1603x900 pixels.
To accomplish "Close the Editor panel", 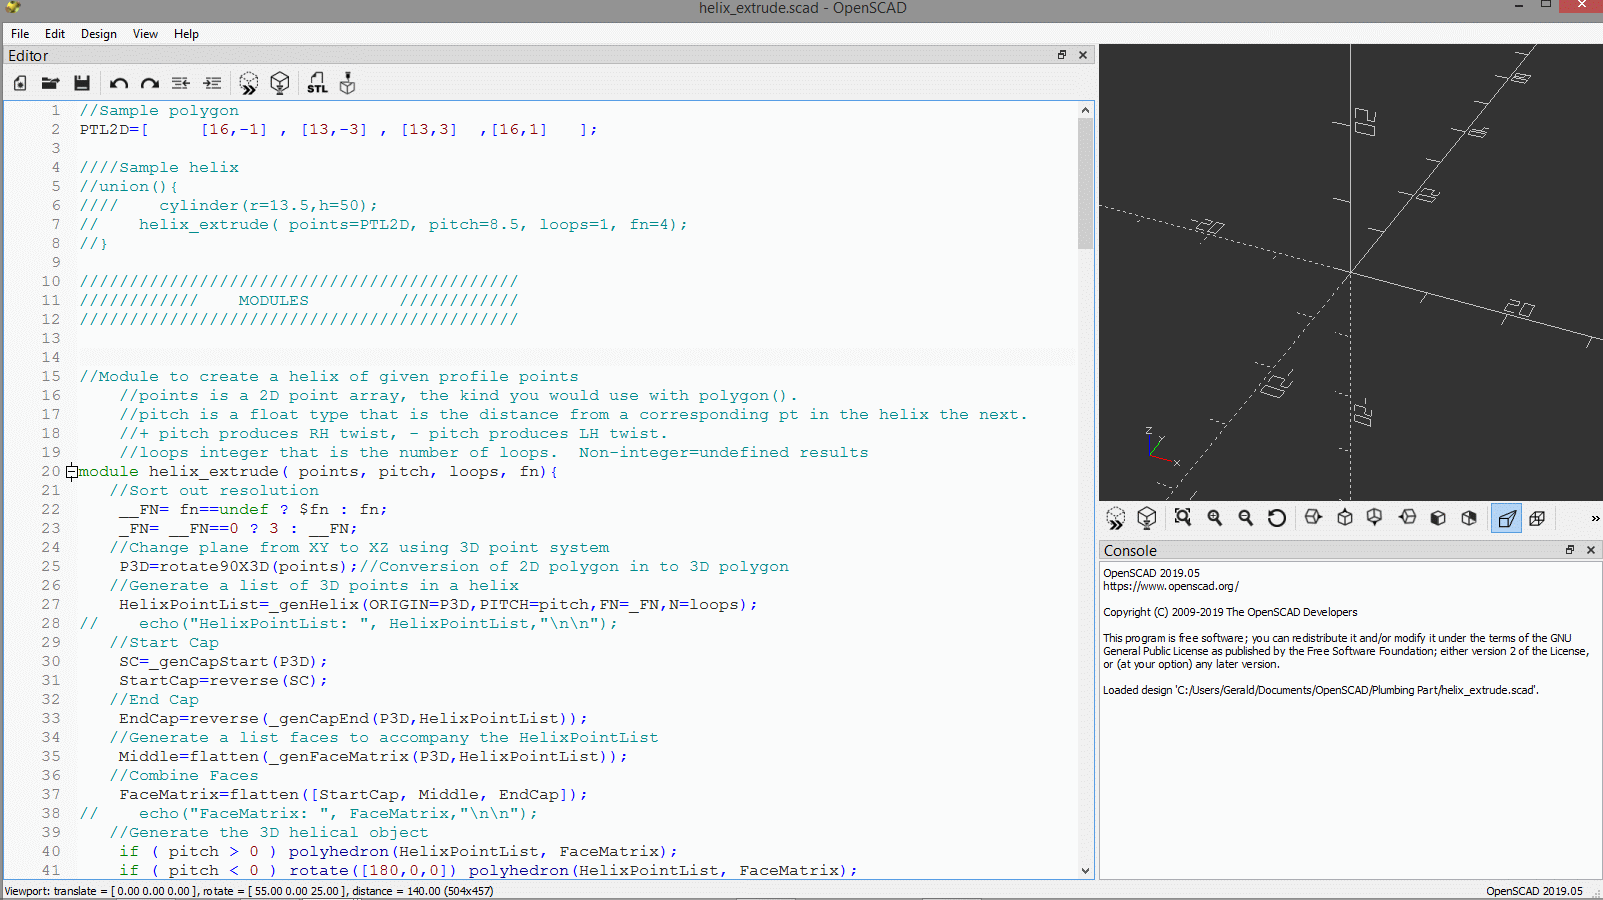I will [1083, 55].
